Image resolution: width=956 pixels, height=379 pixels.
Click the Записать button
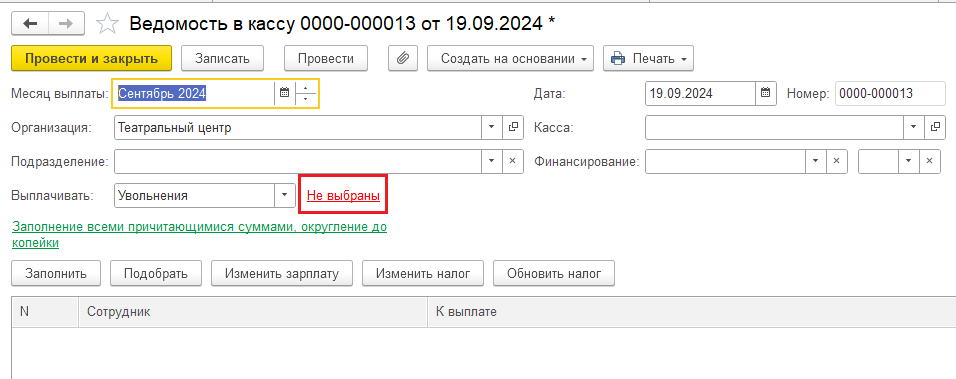point(223,59)
